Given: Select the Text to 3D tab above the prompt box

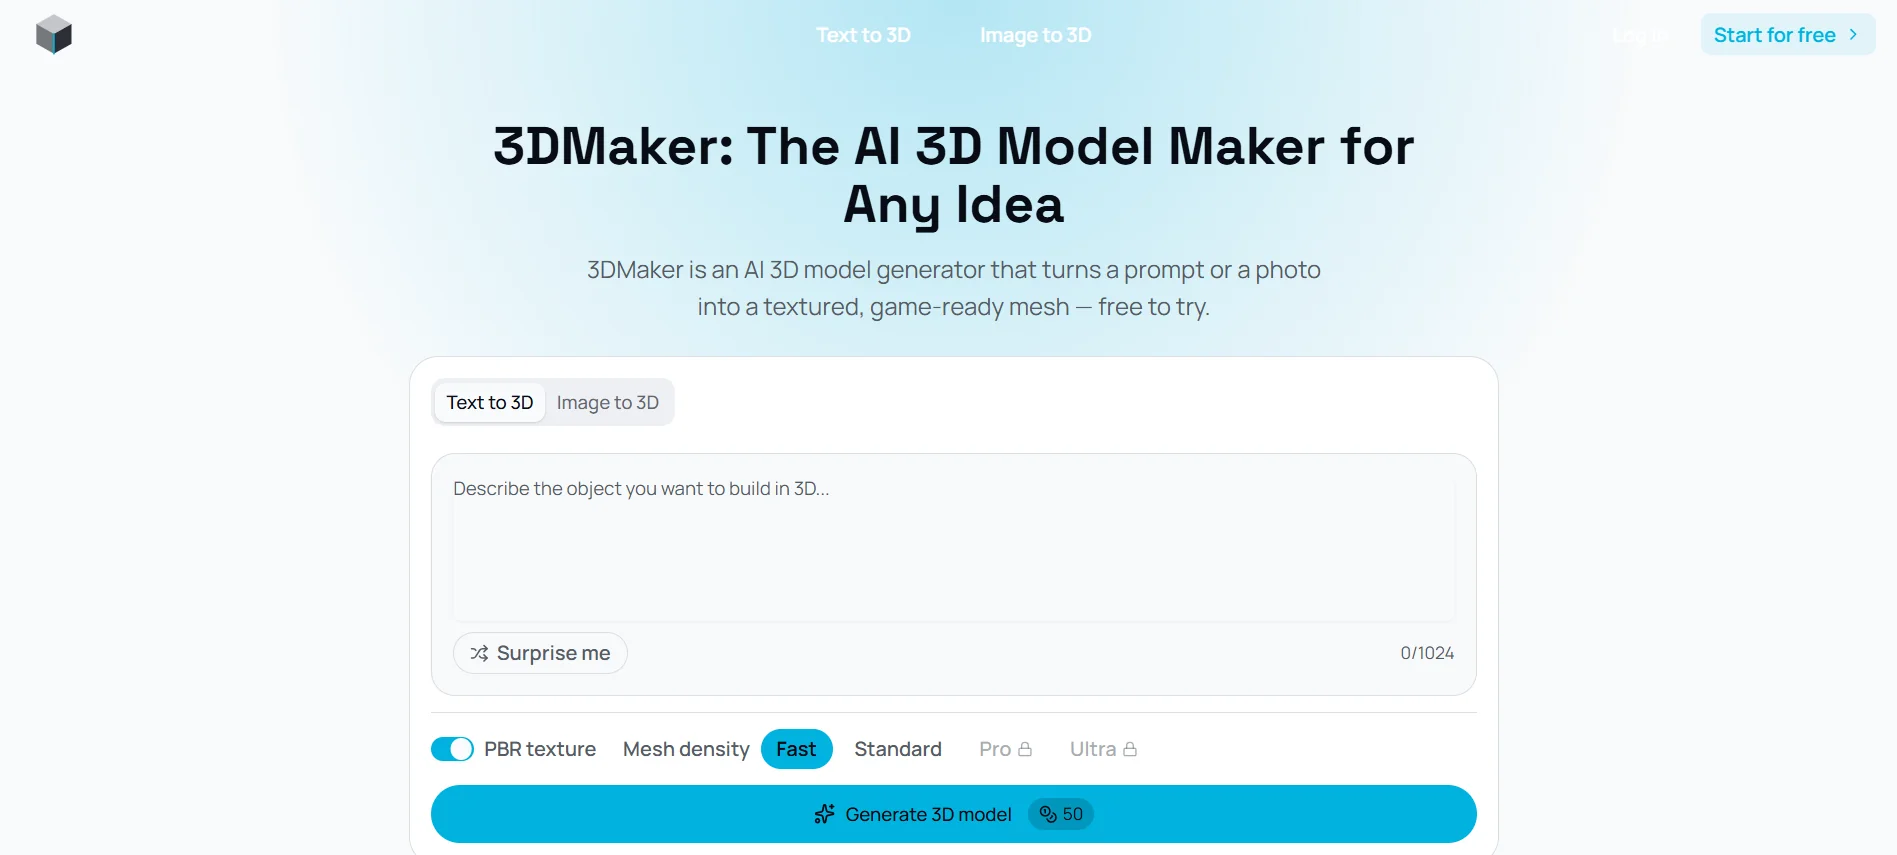Looking at the screenshot, I should point(490,402).
